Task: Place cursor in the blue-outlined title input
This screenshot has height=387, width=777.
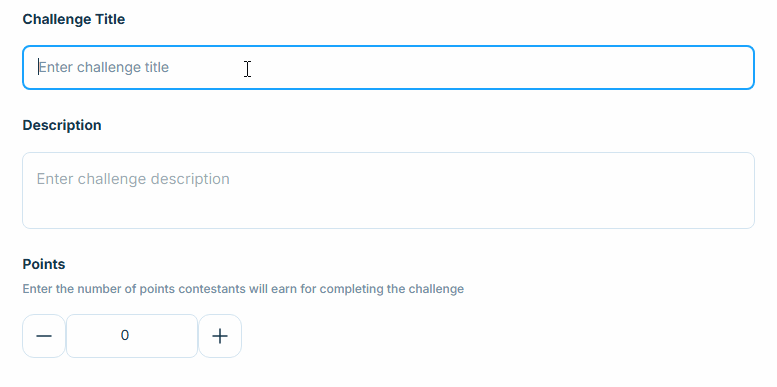Action: pyautogui.click(x=388, y=67)
